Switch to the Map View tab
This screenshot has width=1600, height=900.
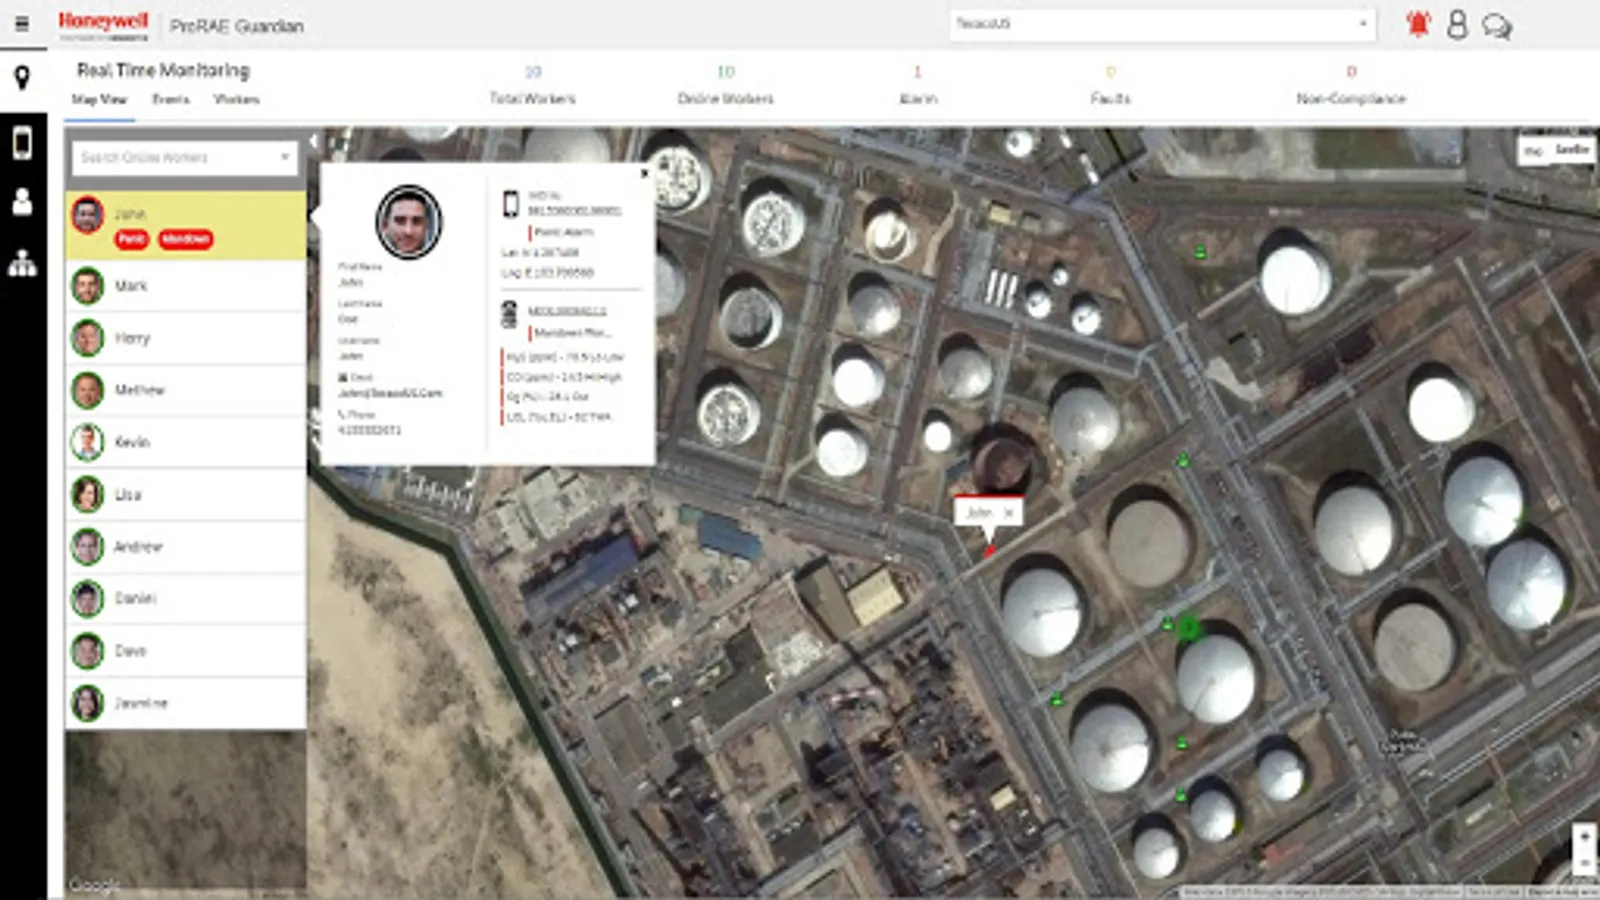[x=99, y=99]
